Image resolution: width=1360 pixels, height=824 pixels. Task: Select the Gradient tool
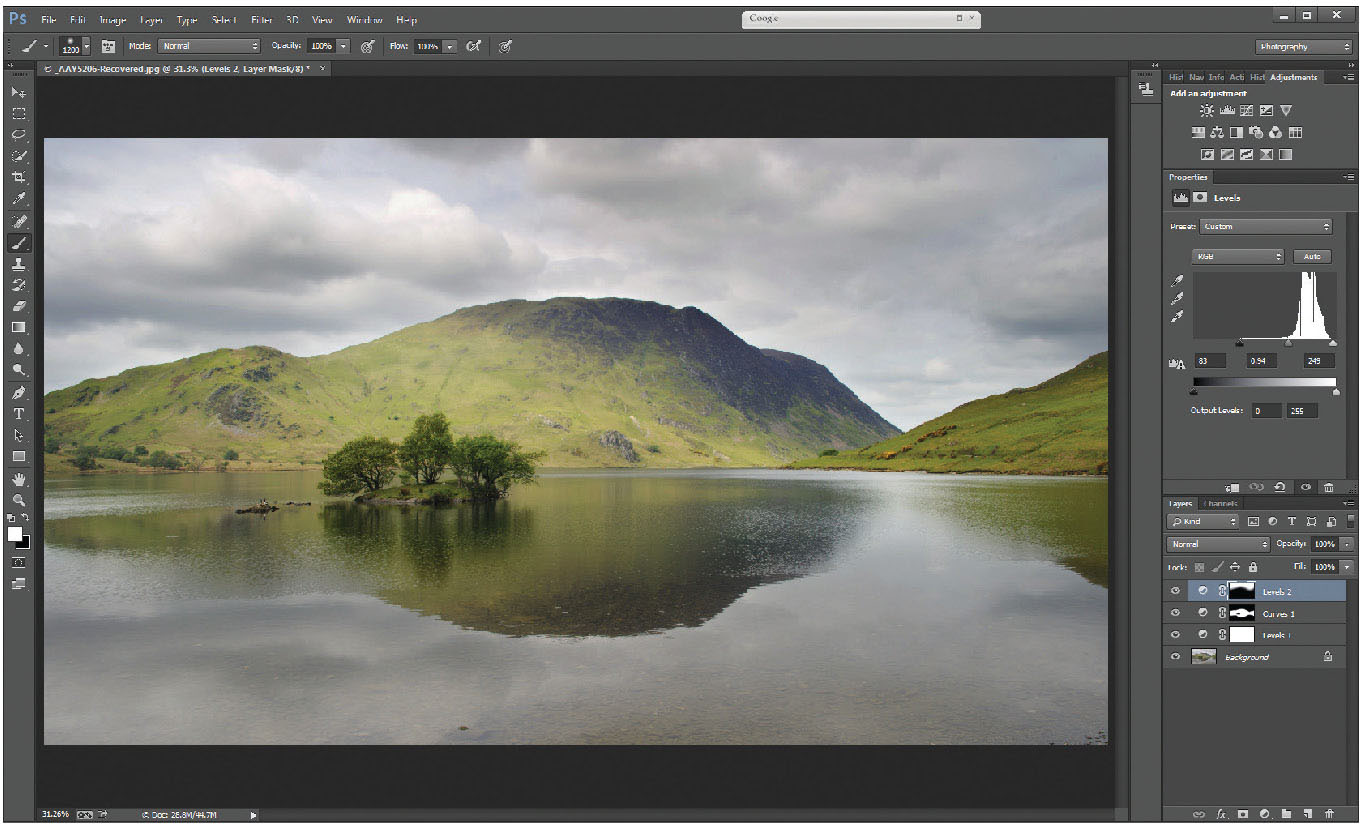tap(18, 327)
